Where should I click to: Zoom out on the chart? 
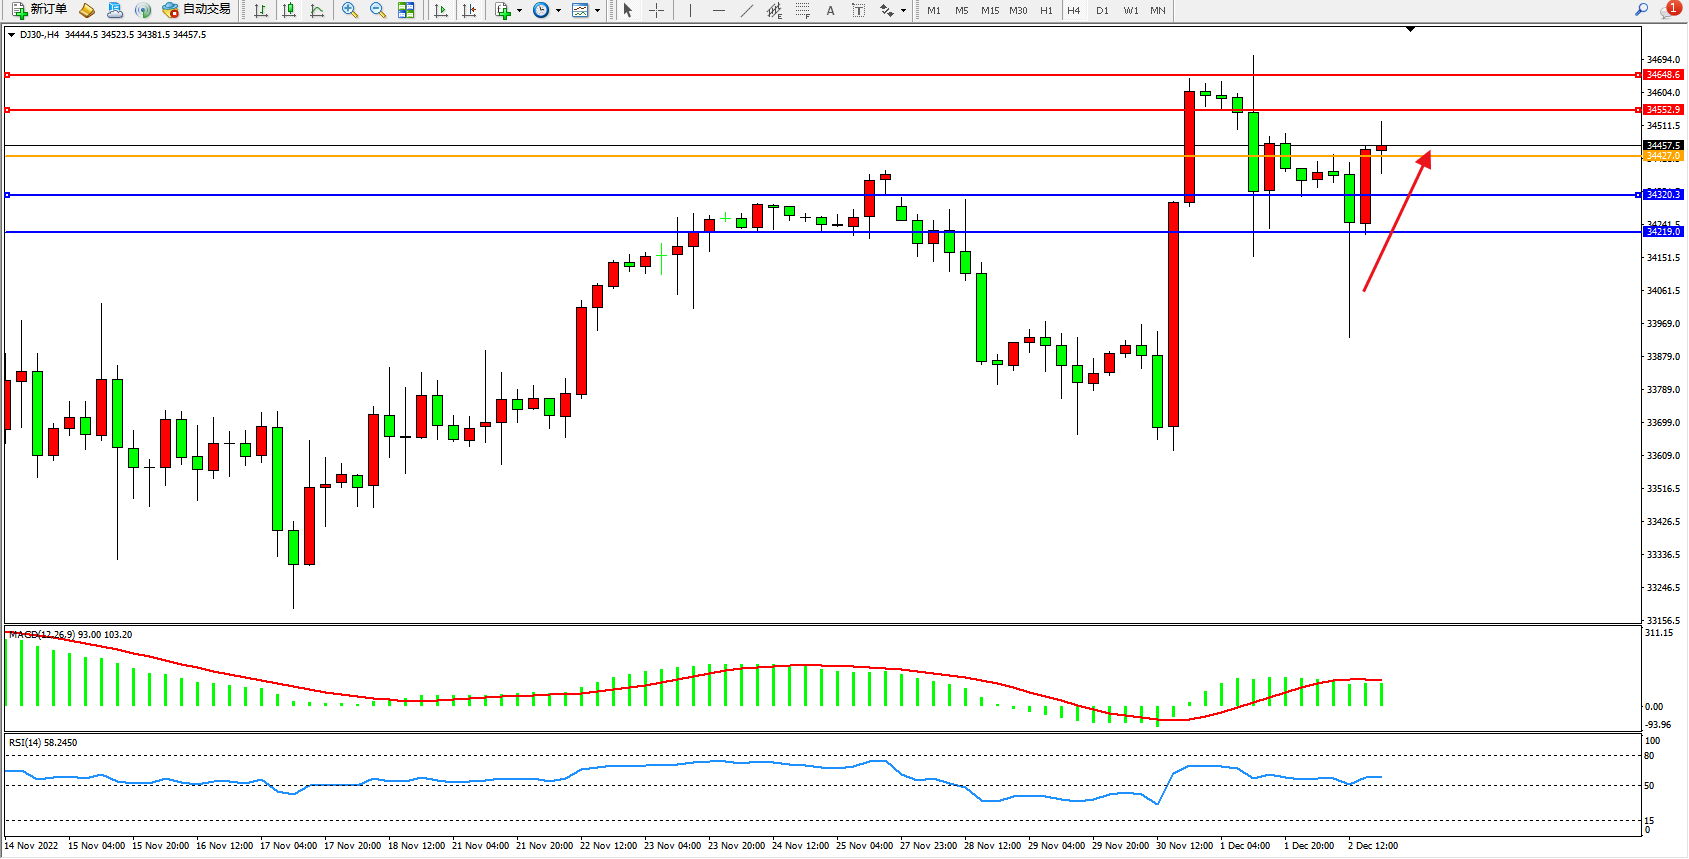coord(378,10)
